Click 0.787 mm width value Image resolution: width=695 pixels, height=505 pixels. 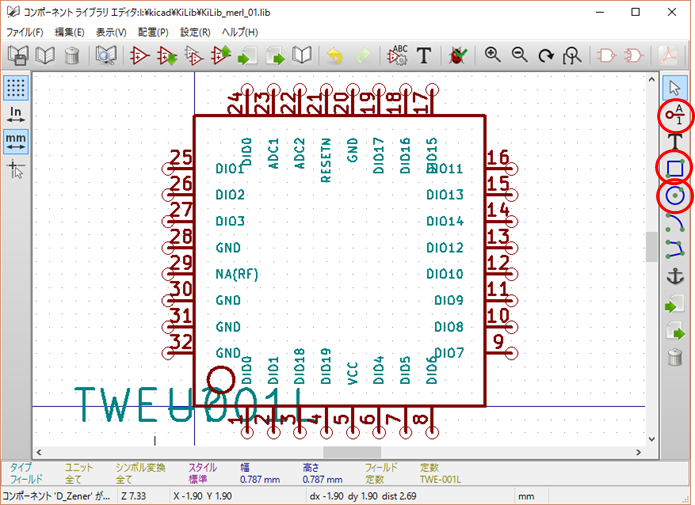tap(260, 479)
